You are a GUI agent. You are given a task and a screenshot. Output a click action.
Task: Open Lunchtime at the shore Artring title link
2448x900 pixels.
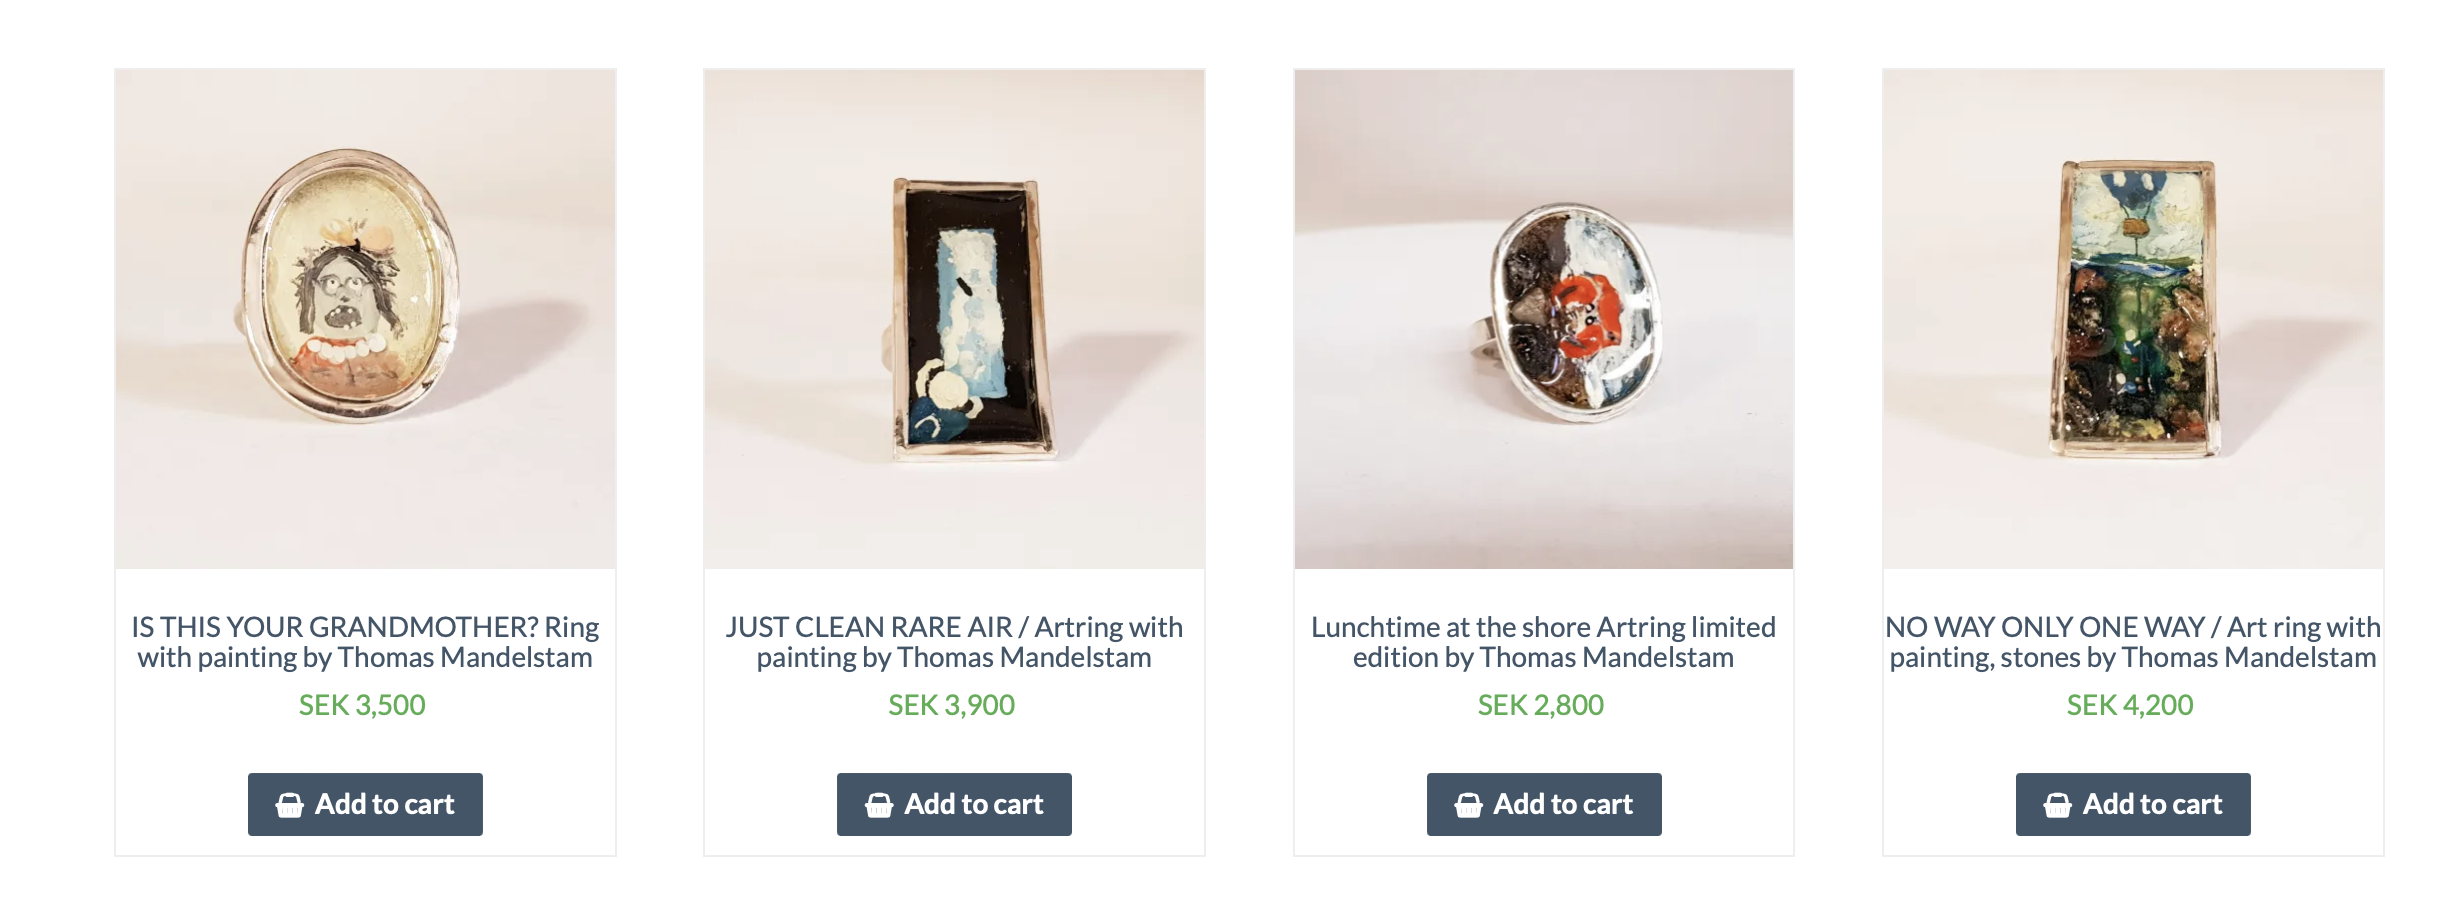(1543, 642)
